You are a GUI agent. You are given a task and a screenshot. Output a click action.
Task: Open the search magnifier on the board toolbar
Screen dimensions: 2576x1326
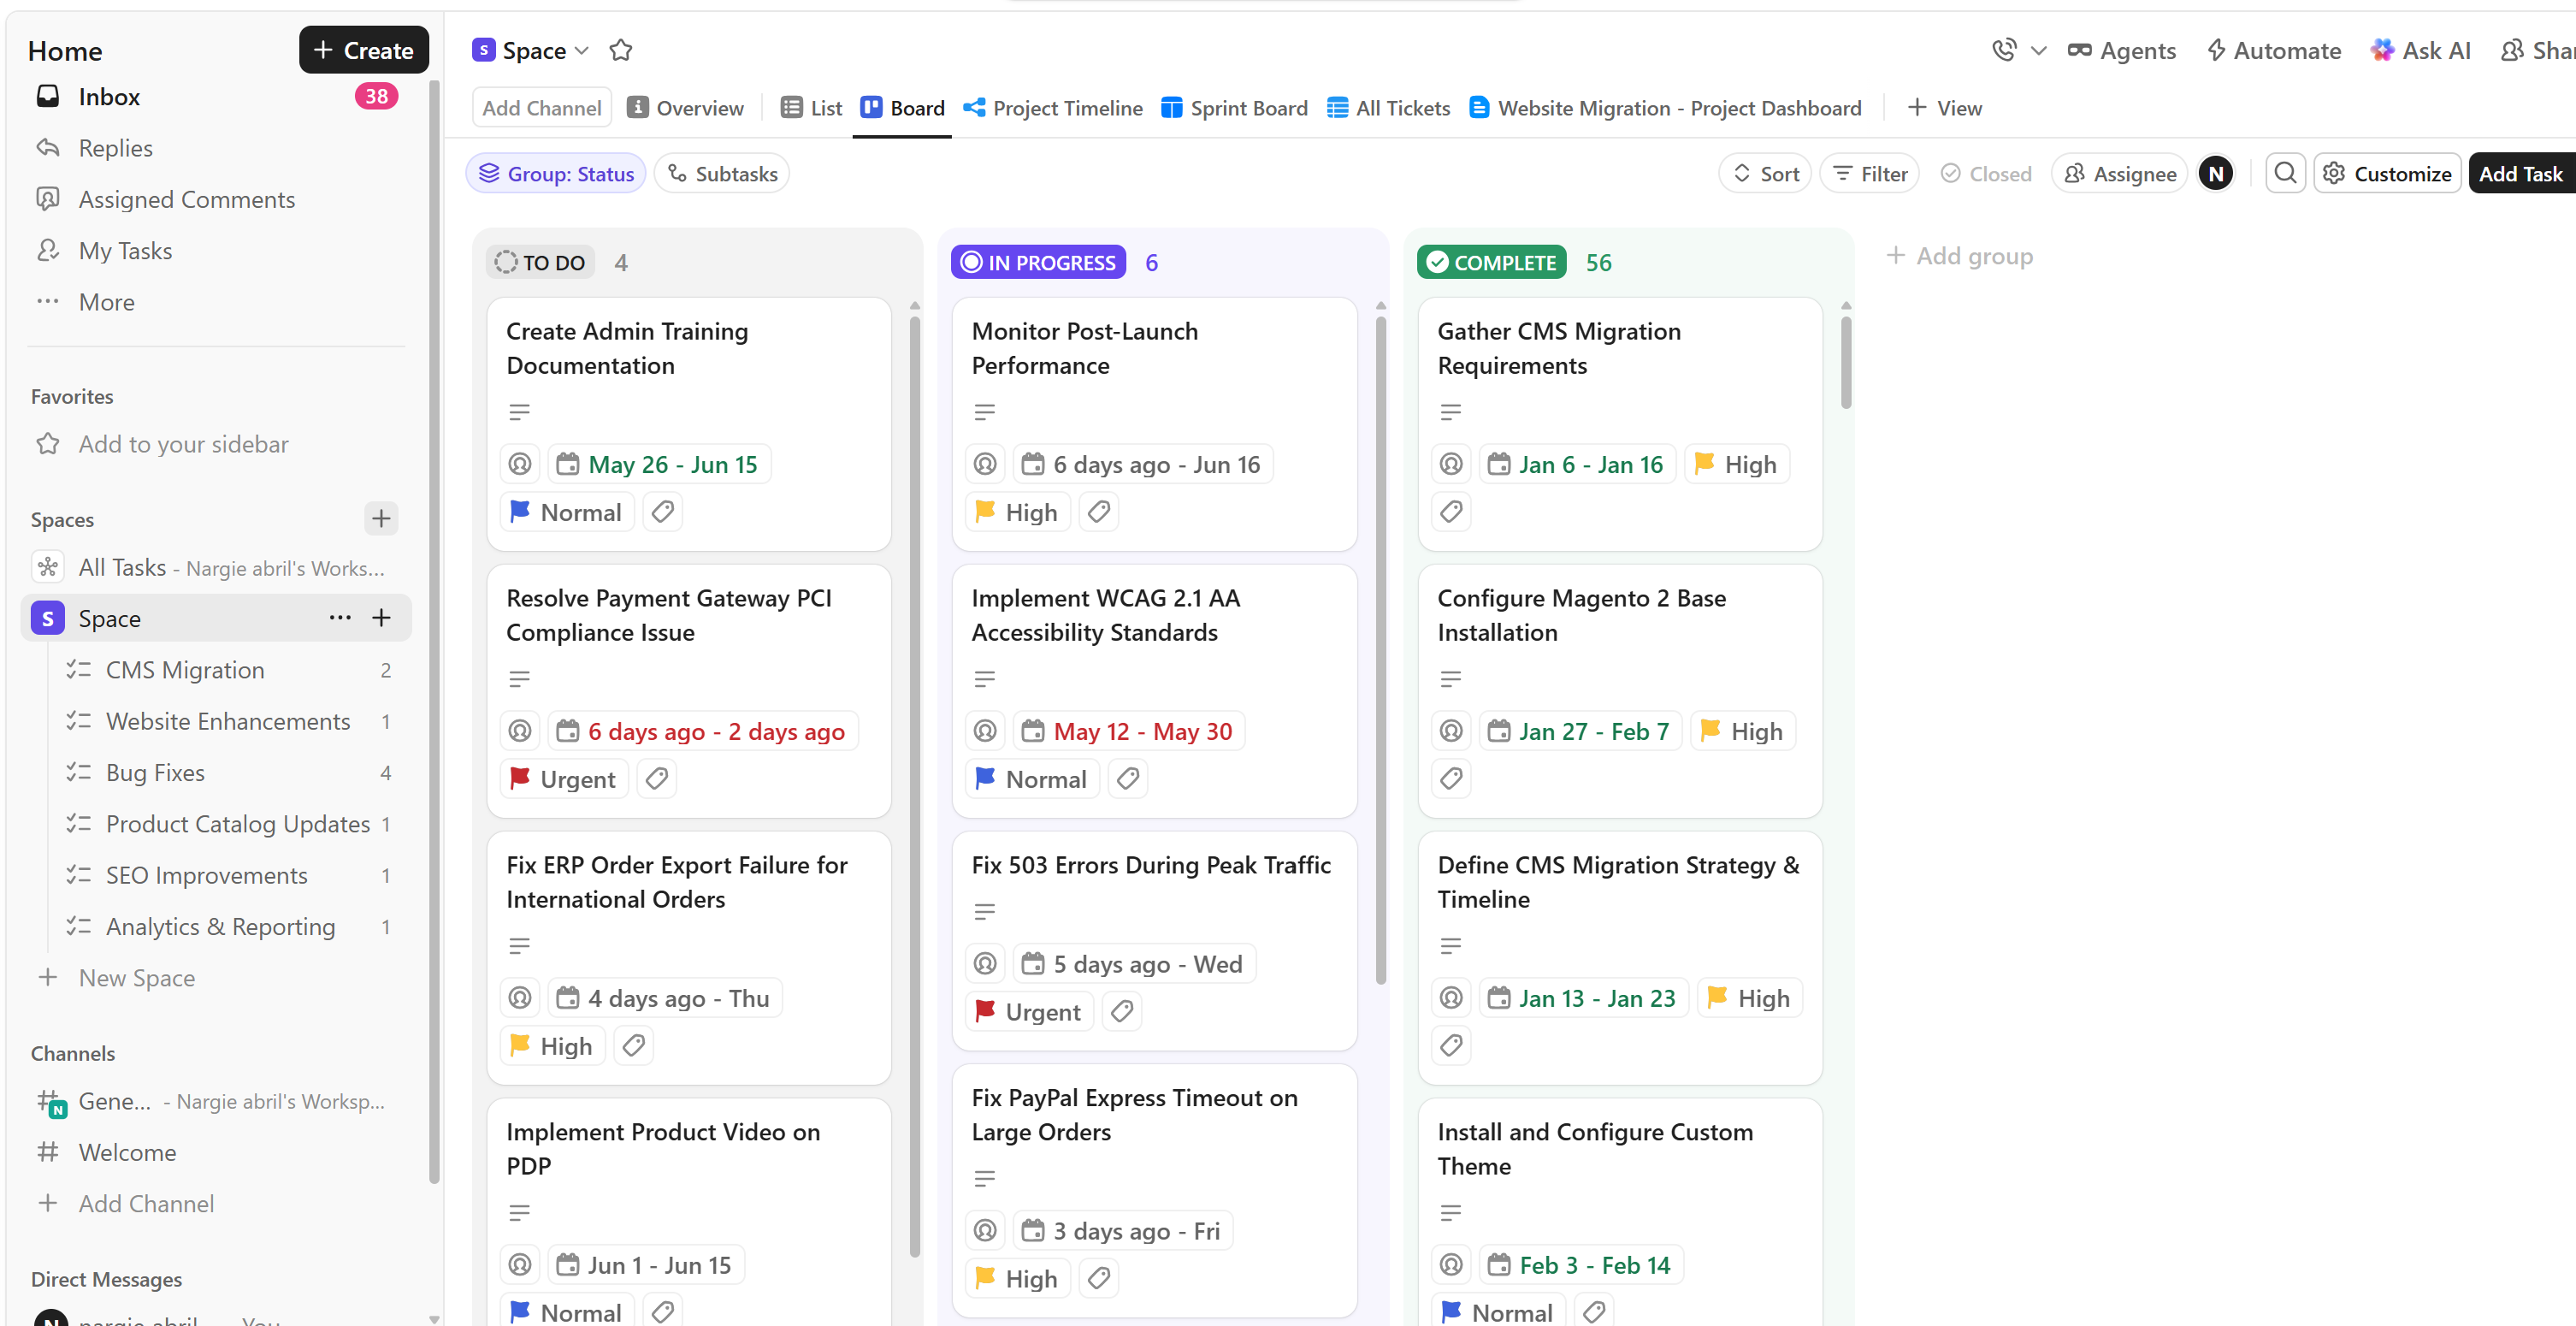(x=2285, y=173)
